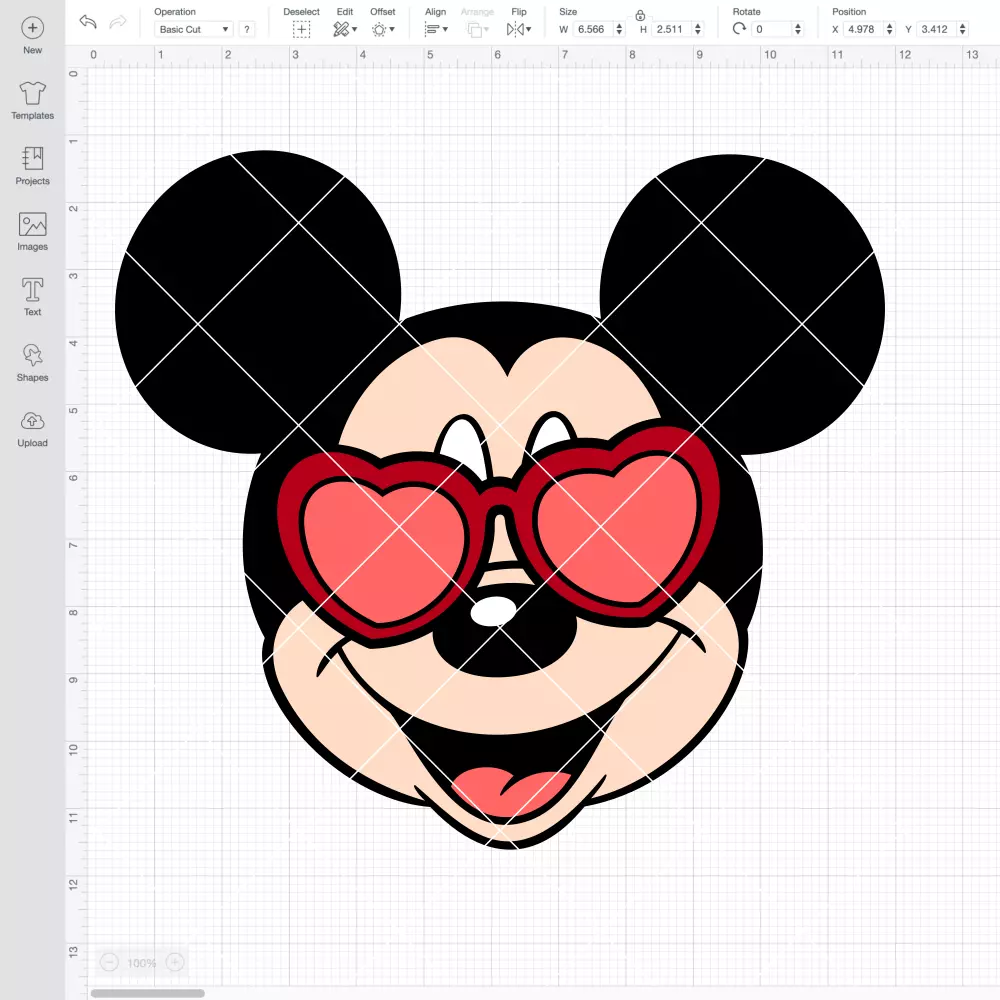Screen dimensions: 1000x1000
Task: Click the X position field 4.978
Action: (x=863, y=29)
